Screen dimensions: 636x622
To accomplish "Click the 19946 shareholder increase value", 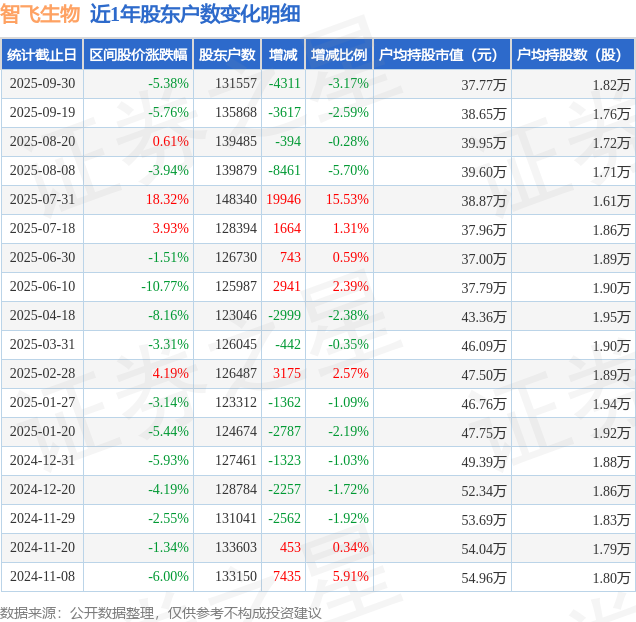I will click(283, 200).
